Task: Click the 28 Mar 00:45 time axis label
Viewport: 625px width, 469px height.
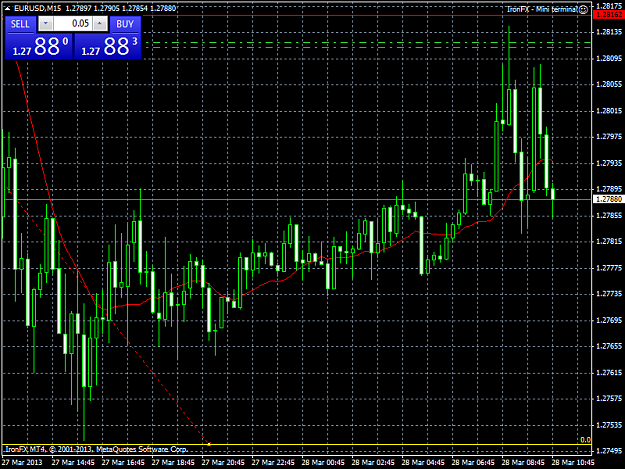Action: point(323,463)
